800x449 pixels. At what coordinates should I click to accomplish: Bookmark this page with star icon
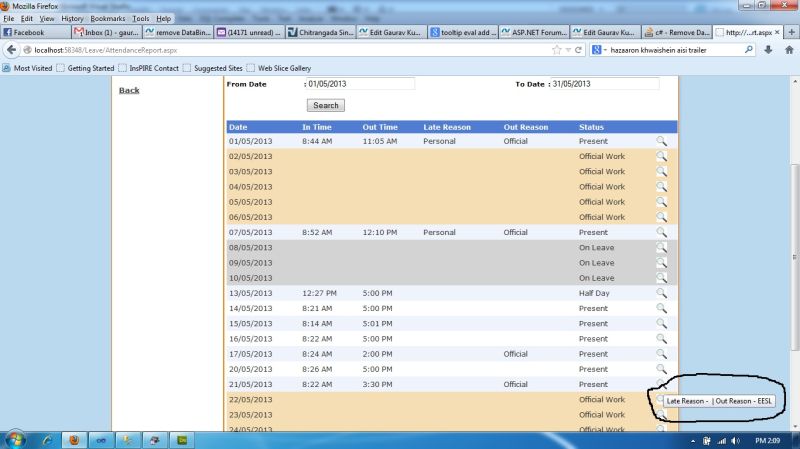pos(557,50)
